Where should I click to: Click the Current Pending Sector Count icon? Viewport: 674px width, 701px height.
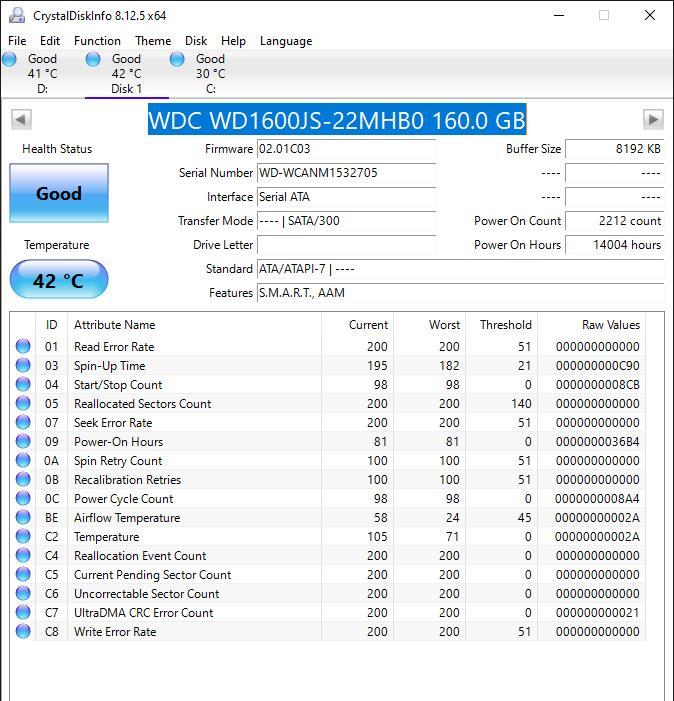pos(23,574)
